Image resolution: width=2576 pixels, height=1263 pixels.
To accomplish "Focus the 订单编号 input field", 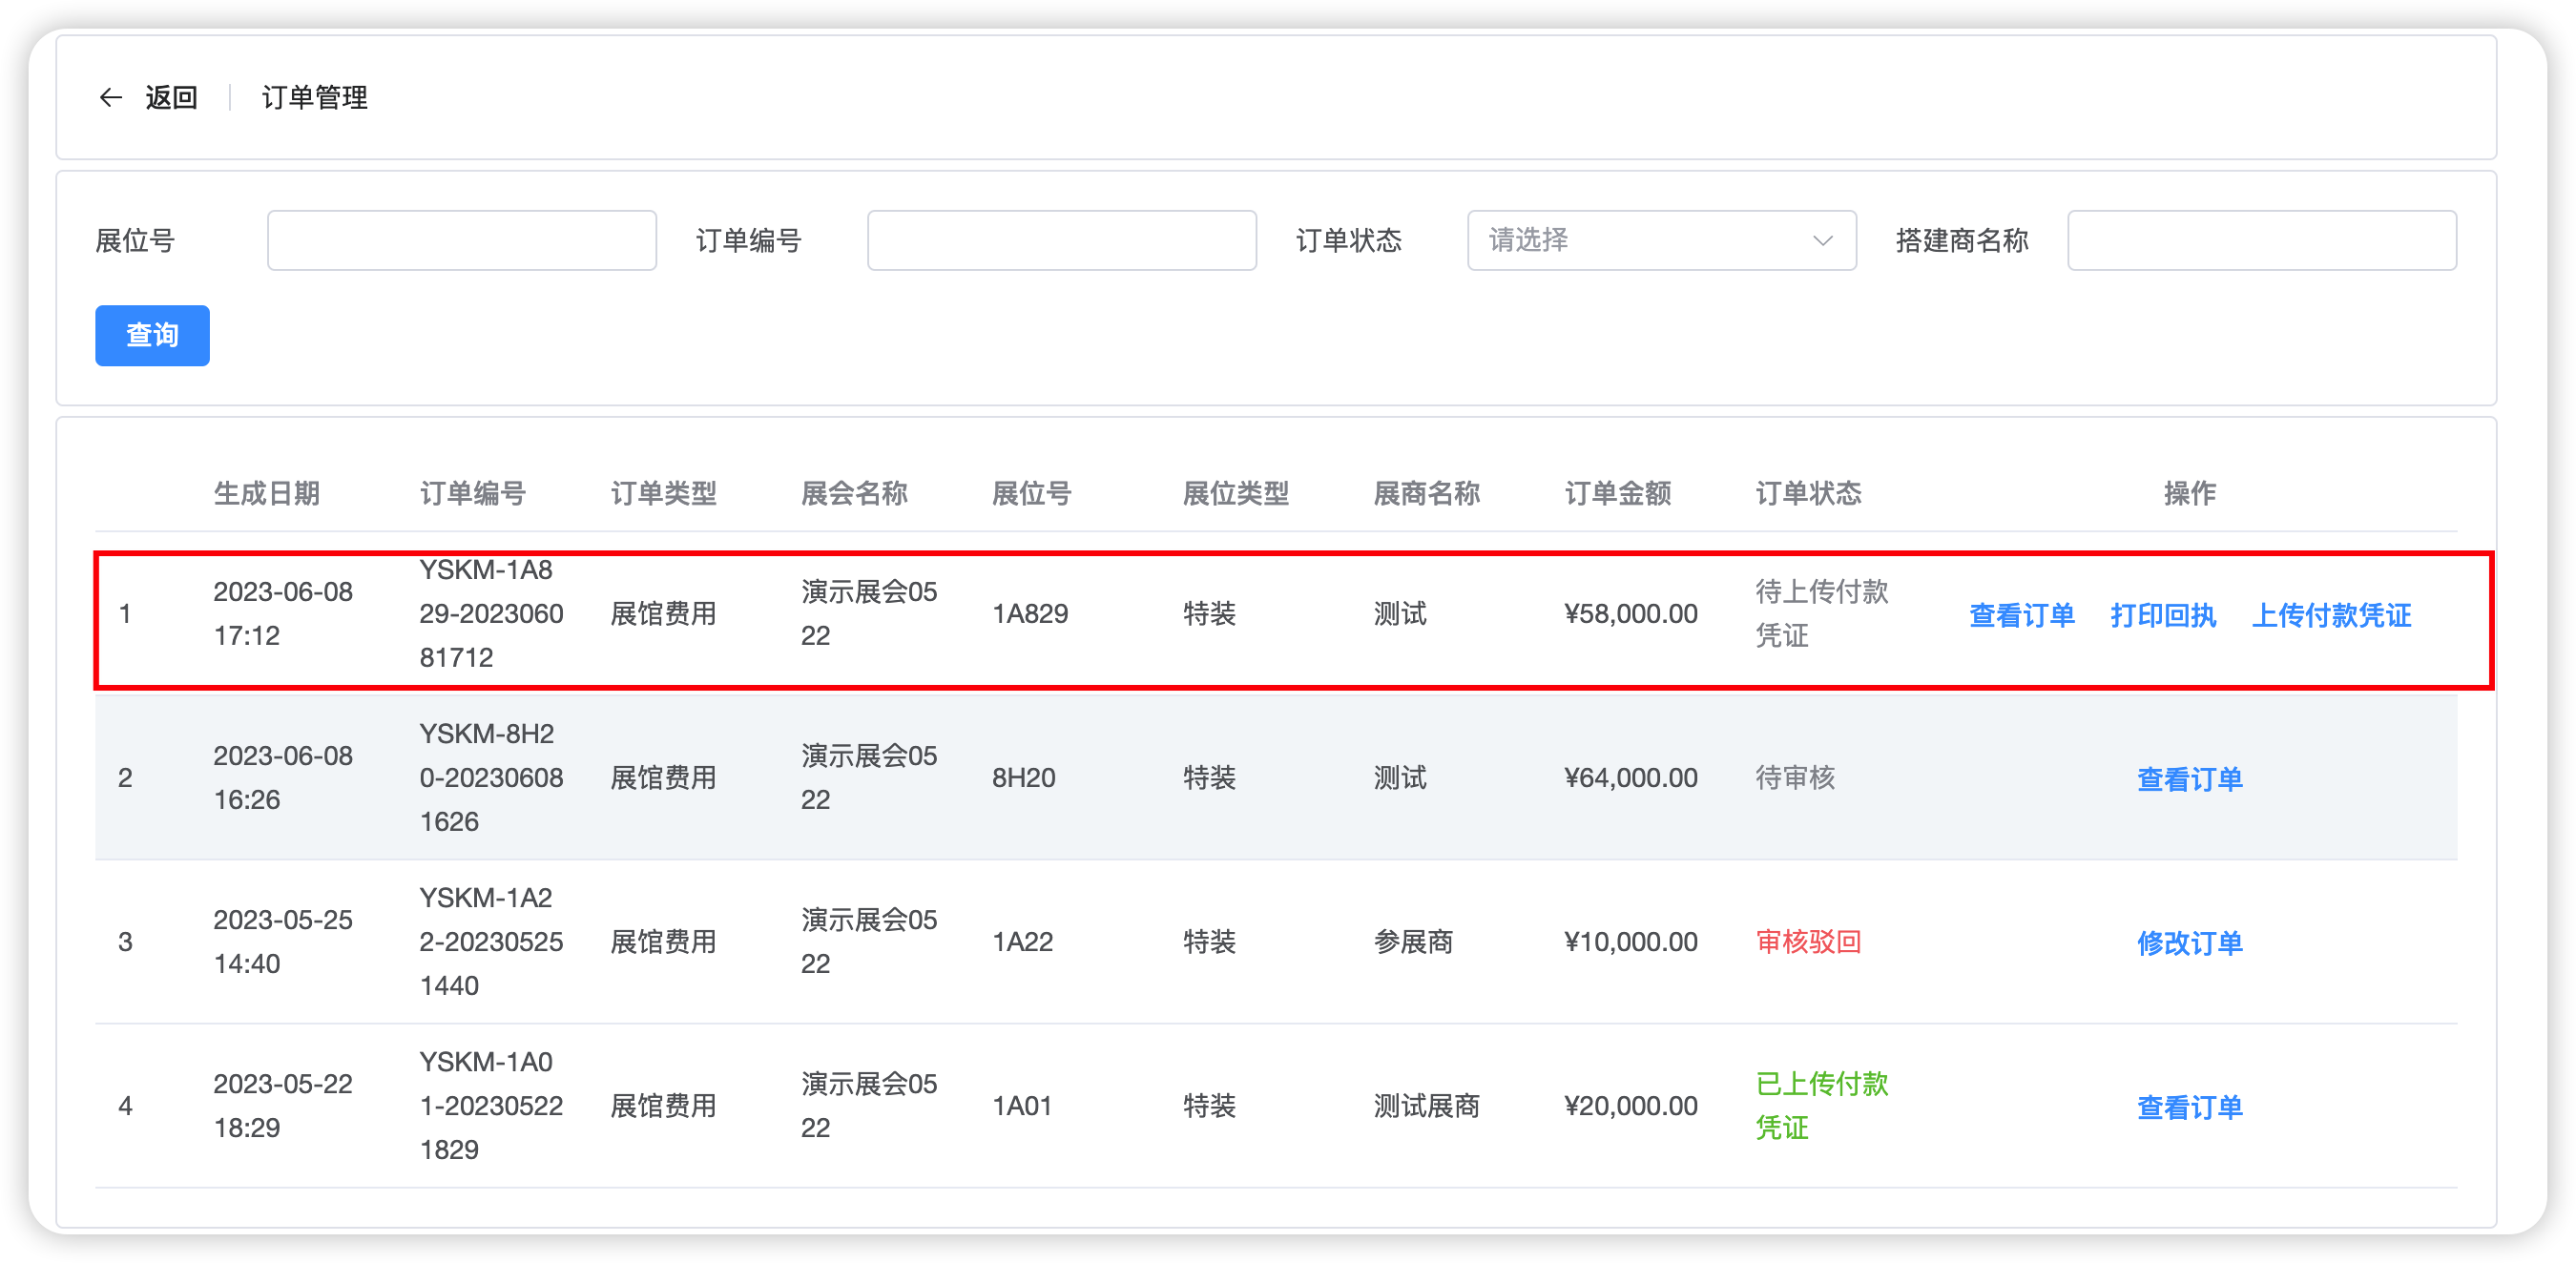I will pyautogui.click(x=1061, y=240).
